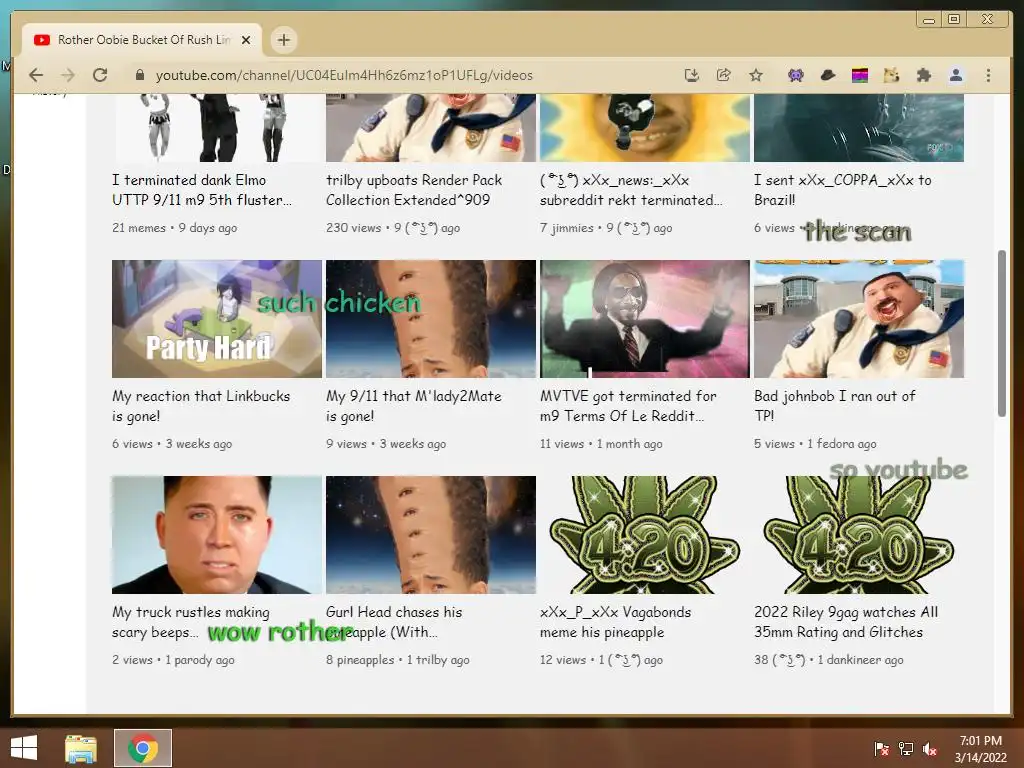This screenshot has width=1024, height=768.
Task: Click the '2 views • 1 parody ago' text
Action: (173, 660)
